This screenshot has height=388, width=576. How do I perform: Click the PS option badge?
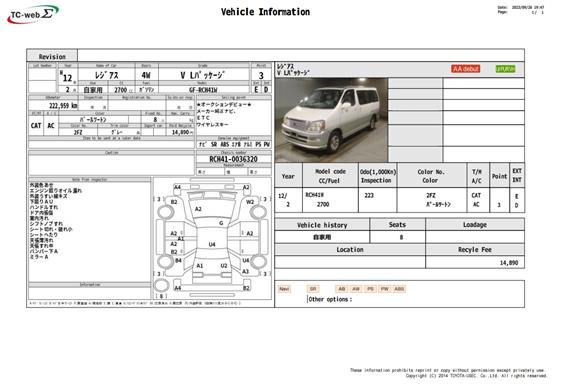pyautogui.click(x=370, y=289)
